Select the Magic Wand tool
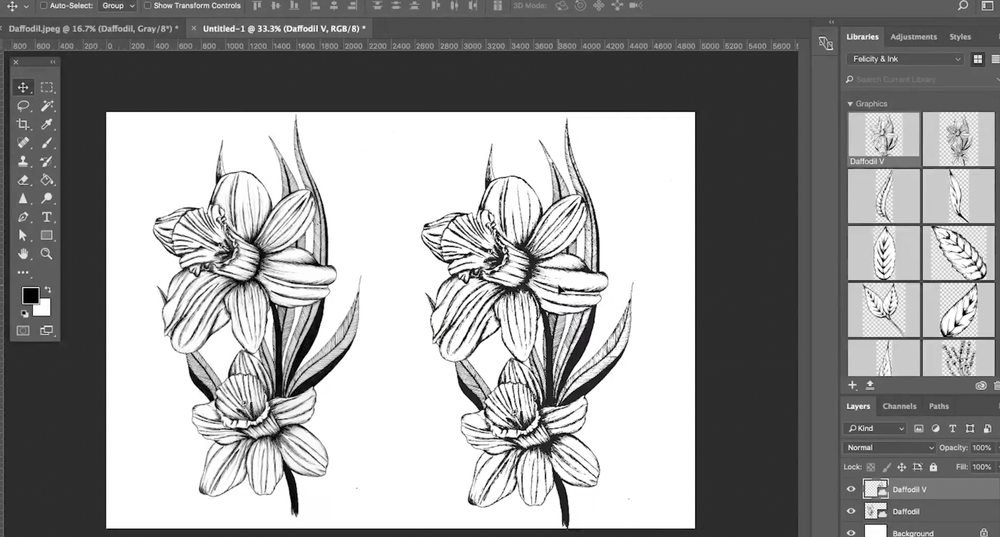The width and height of the screenshot is (1000, 537). tap(47, 106)
